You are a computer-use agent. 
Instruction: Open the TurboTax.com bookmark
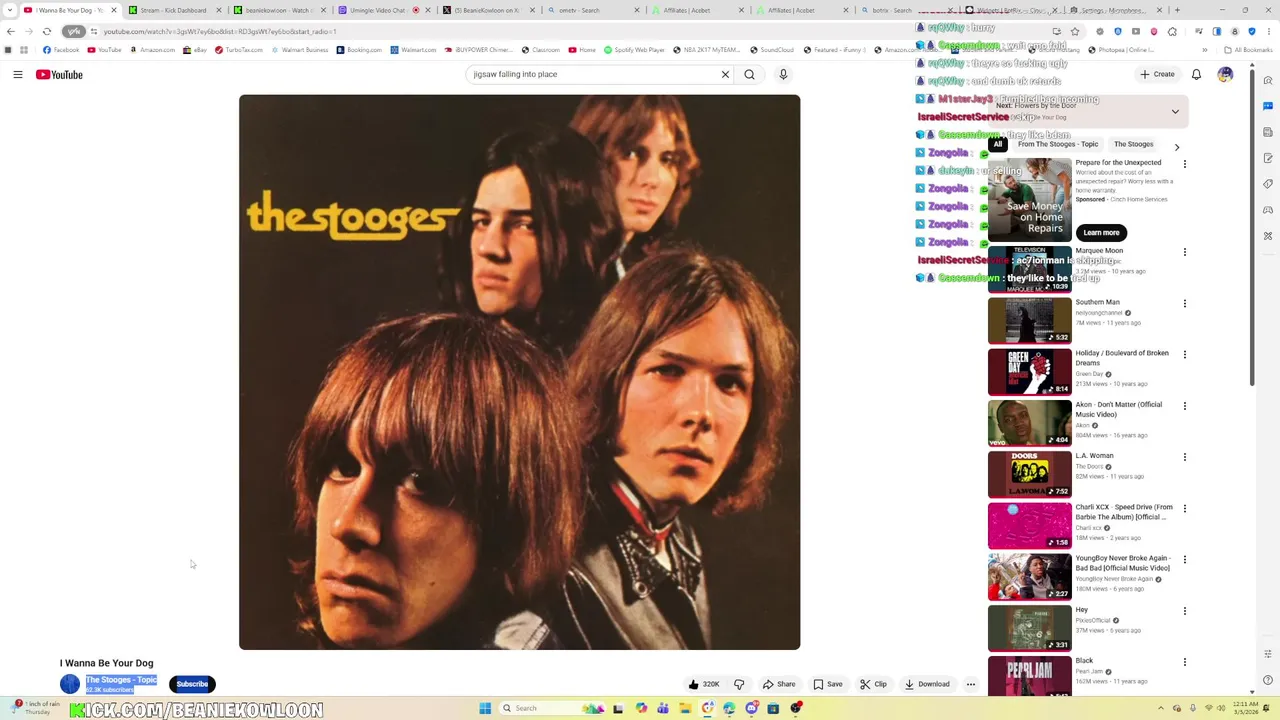point(239,50)
